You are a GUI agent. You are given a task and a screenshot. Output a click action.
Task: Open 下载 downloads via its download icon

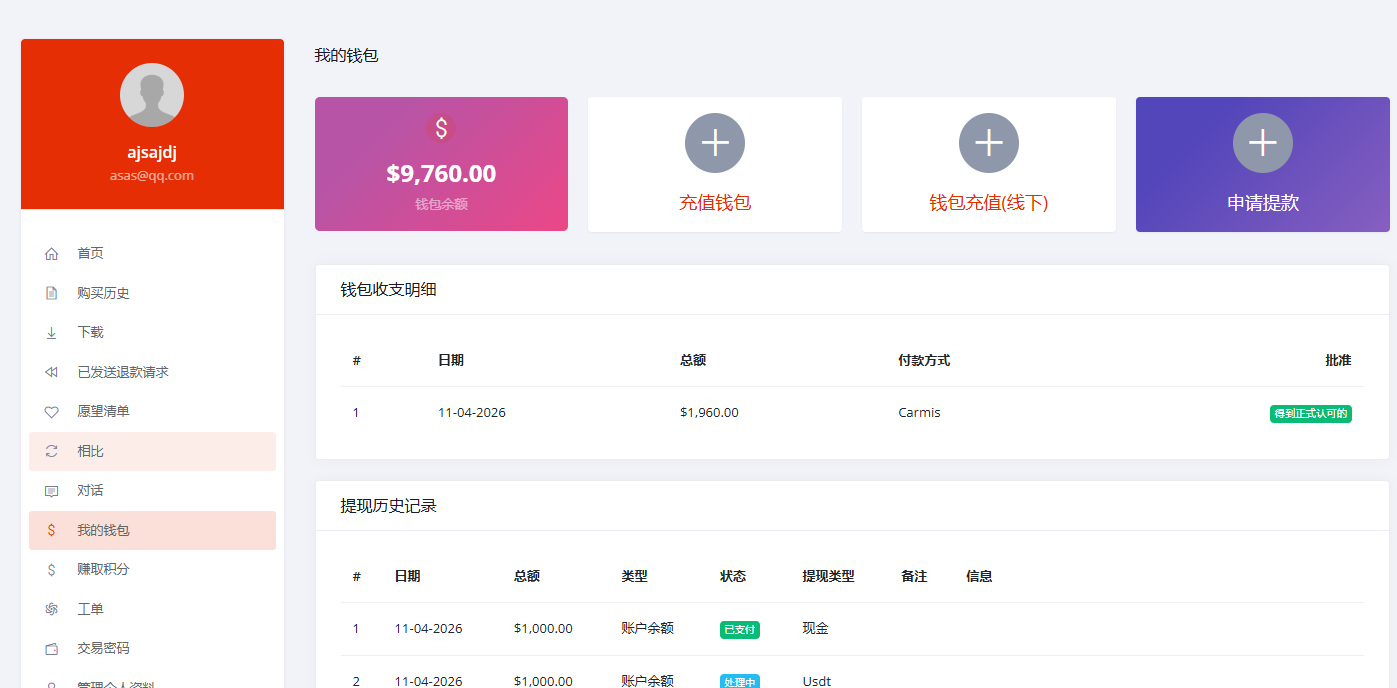[x=51, y=332]
